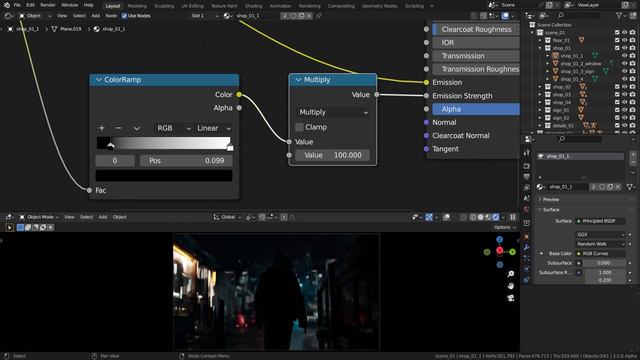Click the Alpha slider on Principled BSDF
Screen dimensions: 640x360
pos(476,109)
